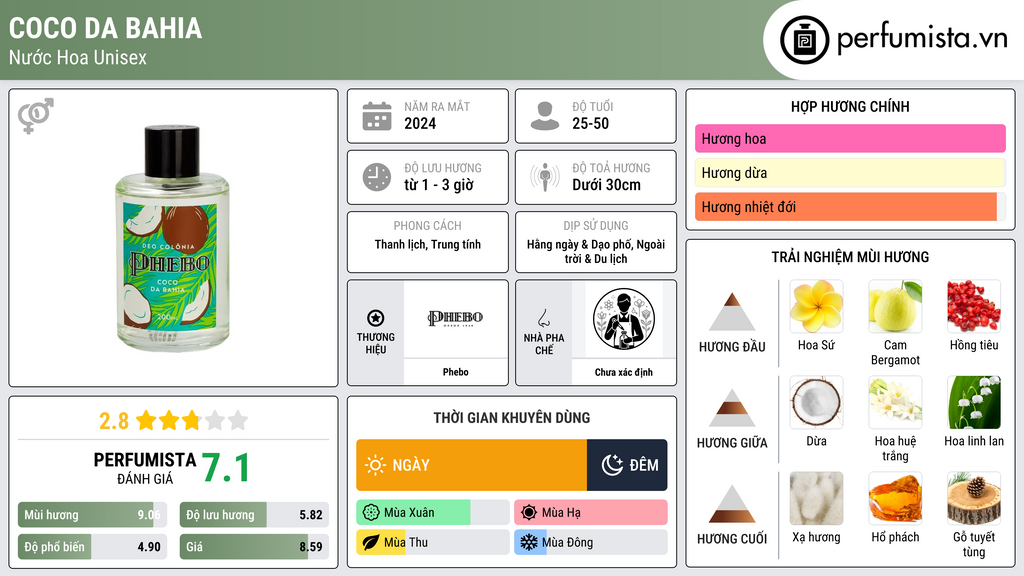Open the Dừa coconut note image
1024x576 pixels.
[x=816, y=402]
